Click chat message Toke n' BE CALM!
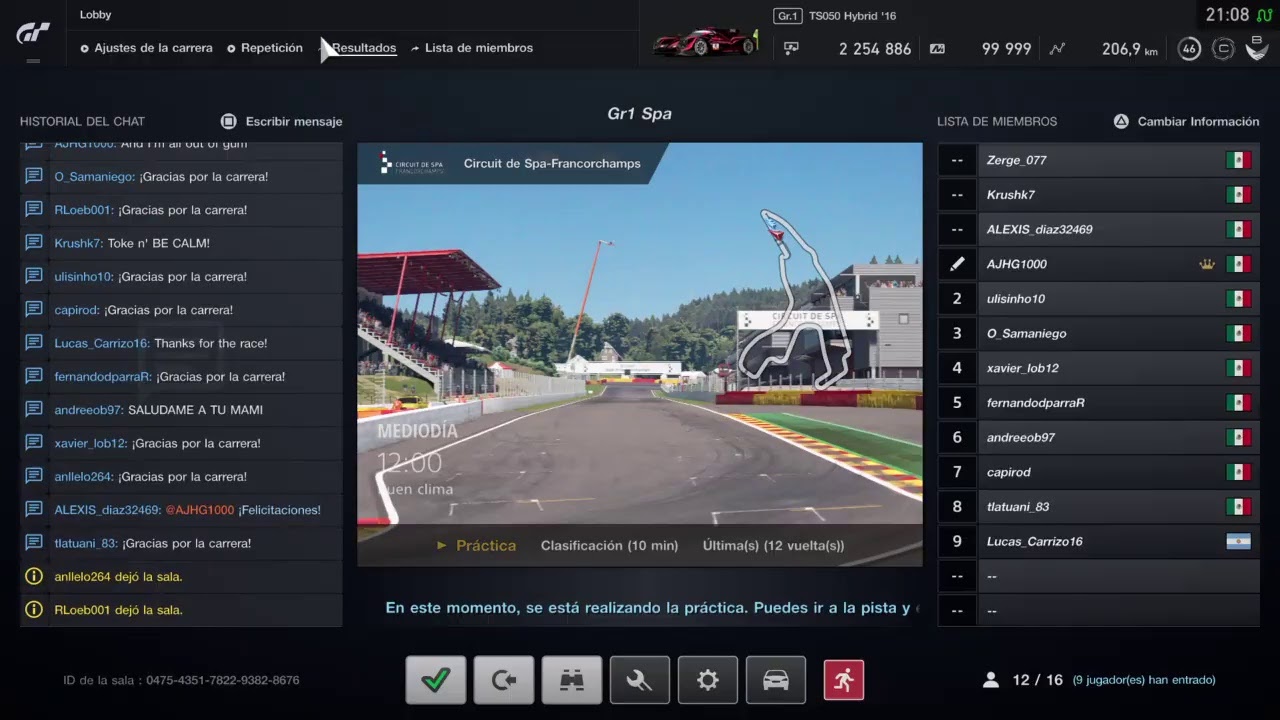1280x720 pixels. pyautogui.click(x=159, y=243)
